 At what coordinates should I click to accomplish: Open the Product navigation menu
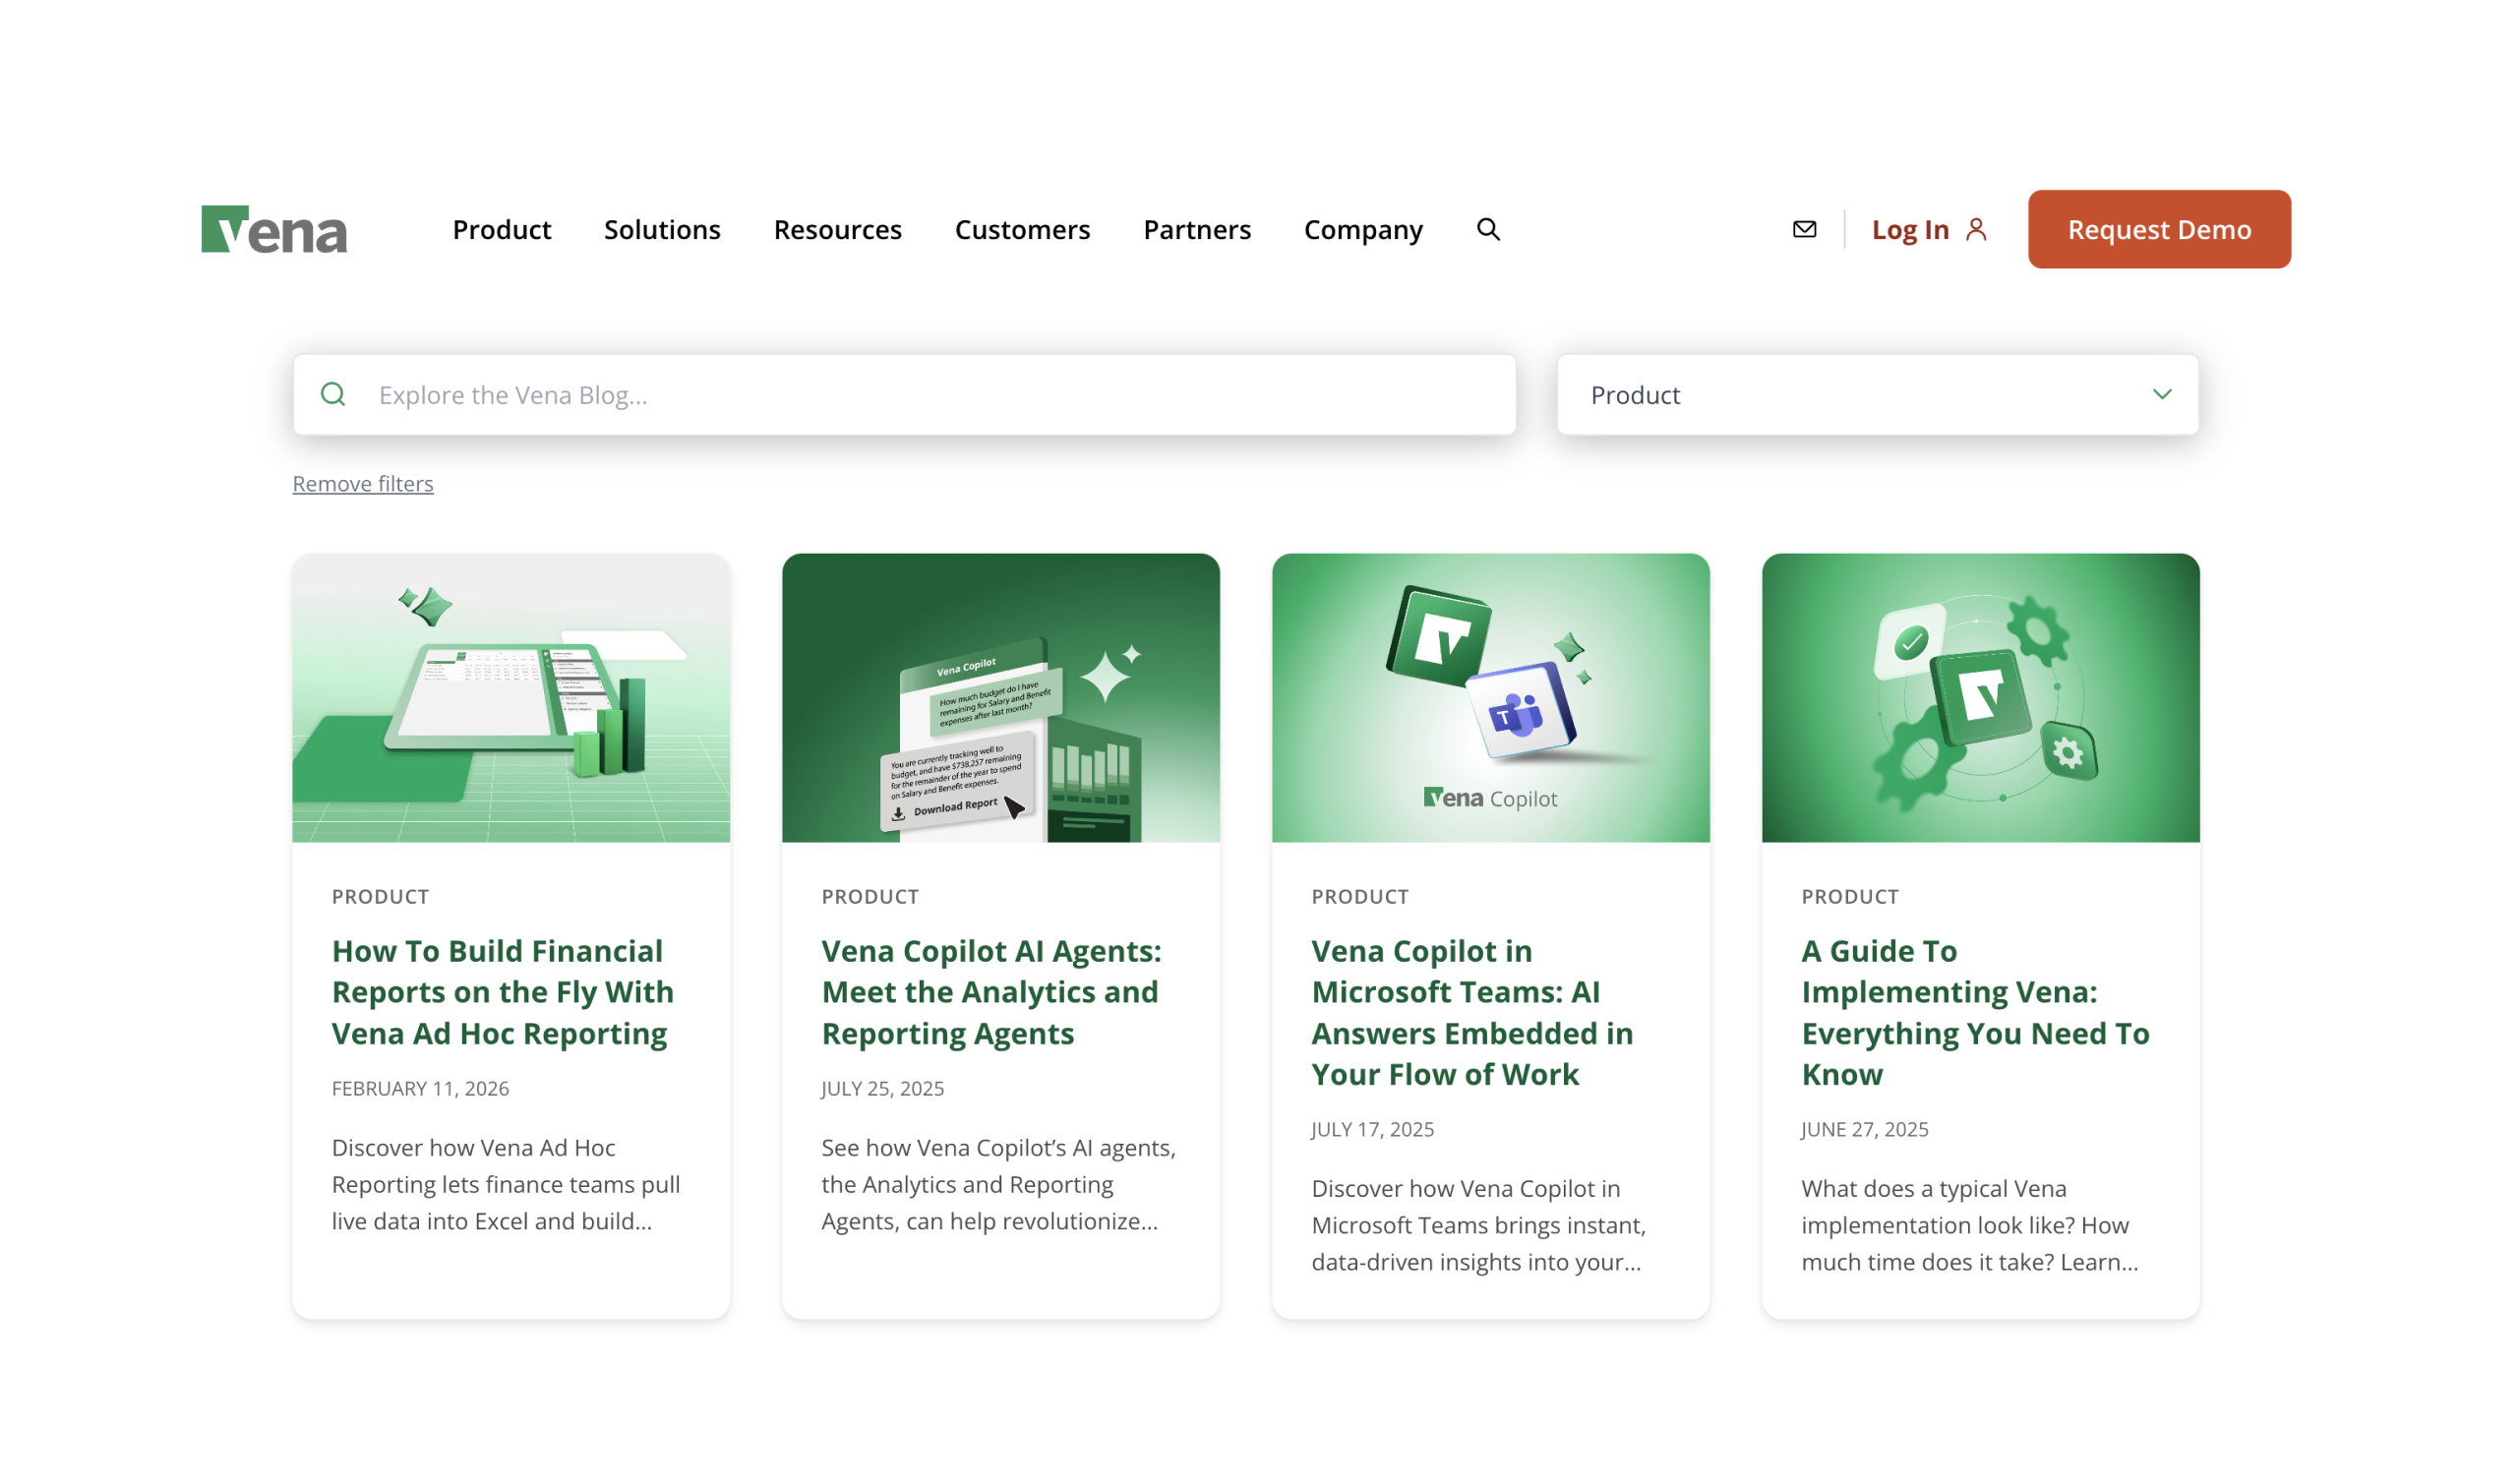[x=501, y=230]
